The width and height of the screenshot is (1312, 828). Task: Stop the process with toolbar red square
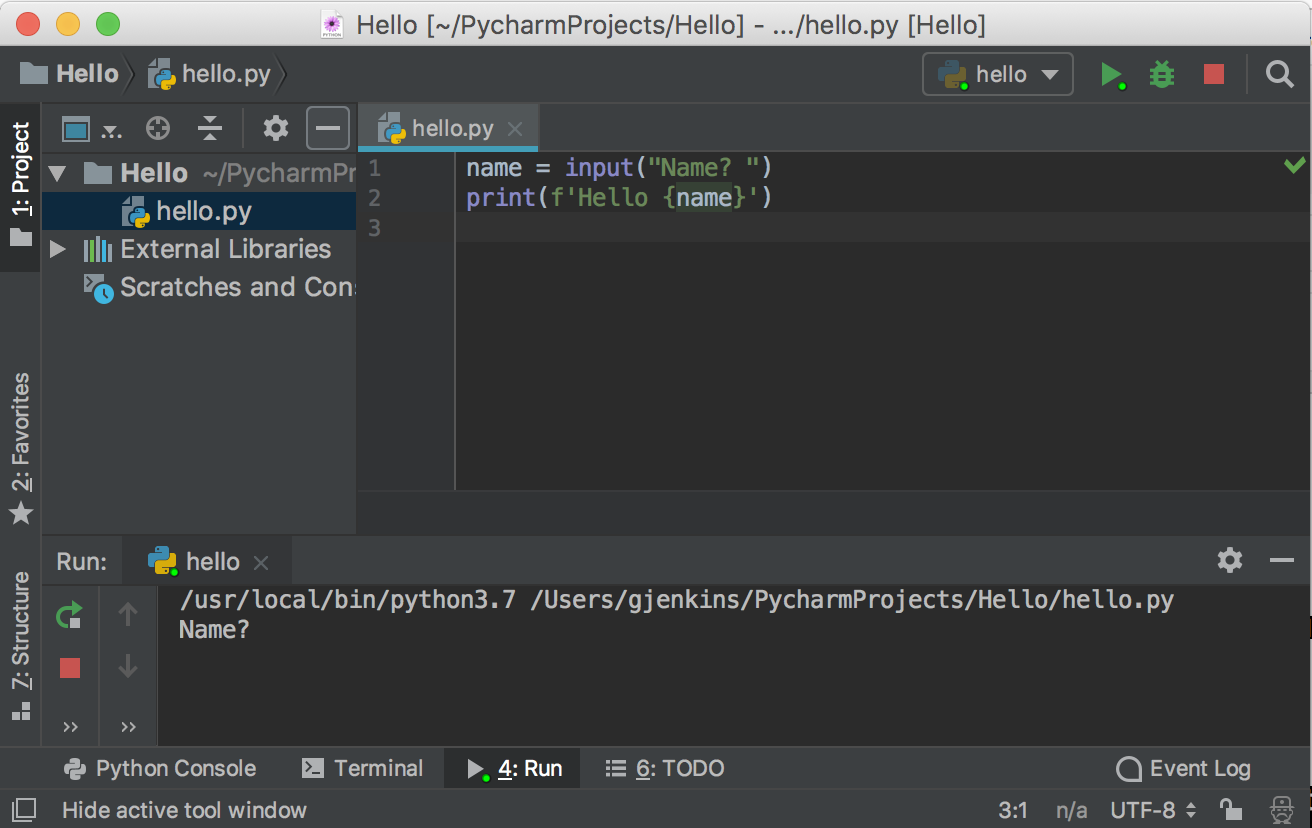click(x=1213, y=75)
